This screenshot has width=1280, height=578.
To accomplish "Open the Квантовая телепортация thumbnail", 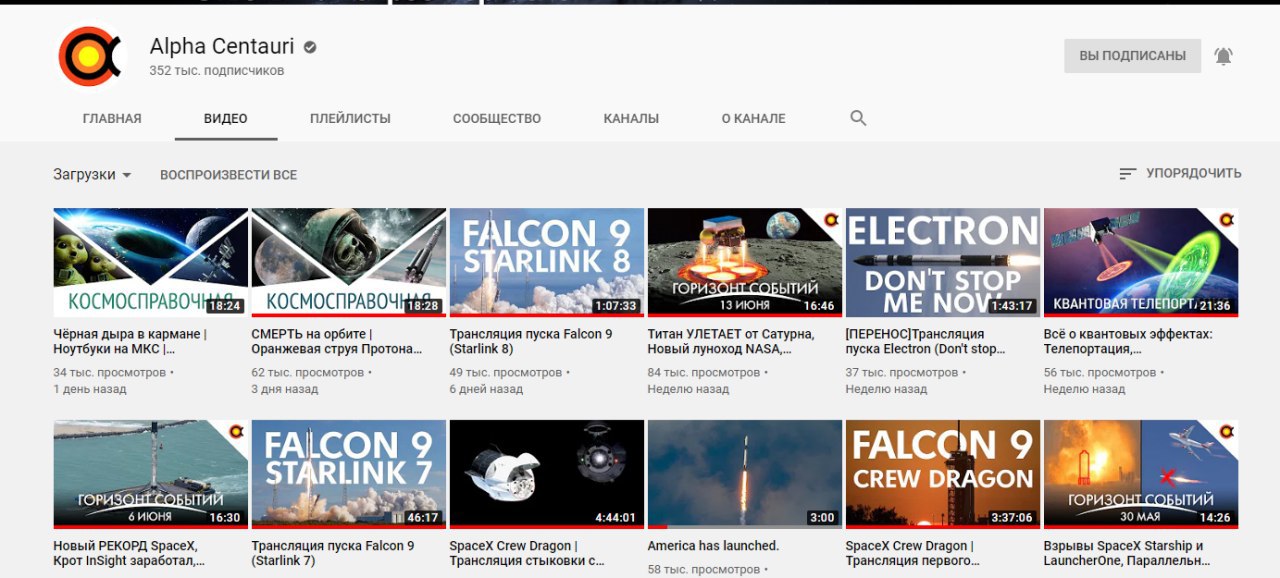I will pyautogui.click(x=1141, y=262).
